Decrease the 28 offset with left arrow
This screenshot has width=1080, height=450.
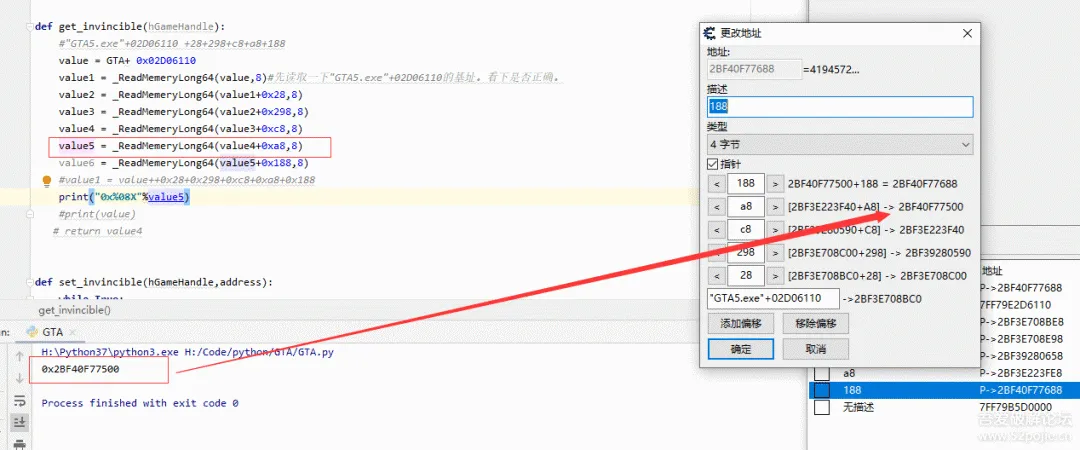click(716, 276)
